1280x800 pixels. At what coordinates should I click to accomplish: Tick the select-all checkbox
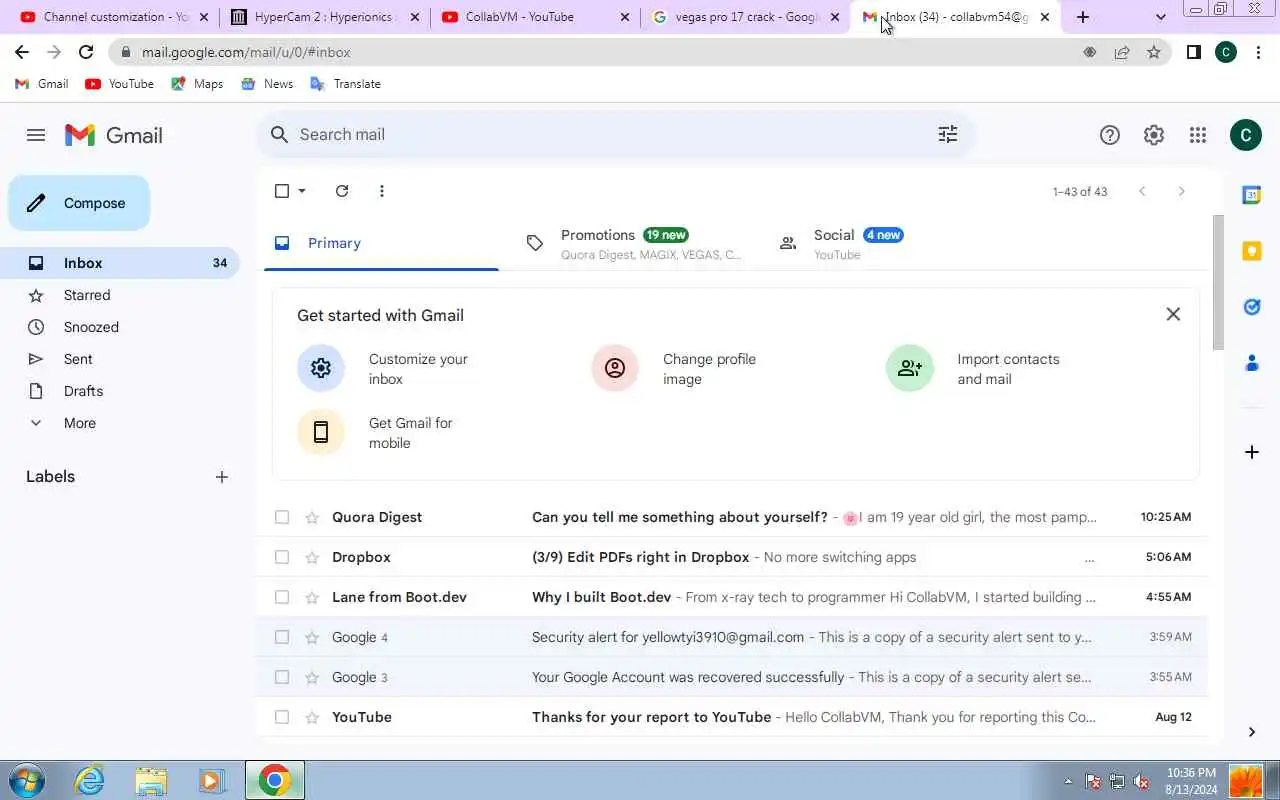tap(282, 191)
